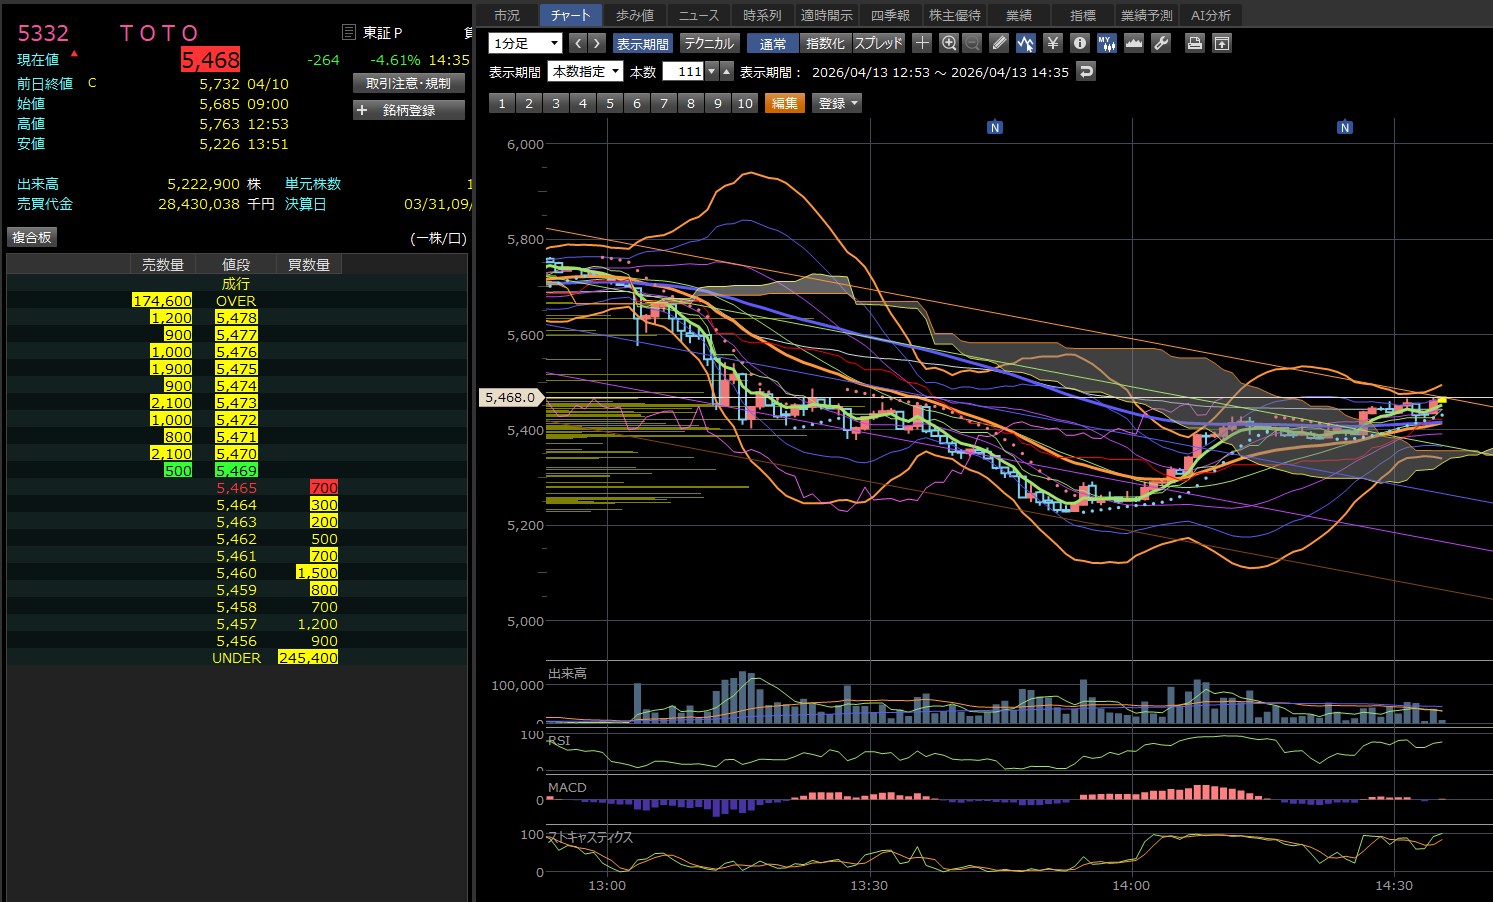The height and width of the screenshot is (902, 1493).
Task: Pop out chart into separate window
Action: pos(1221,43)
